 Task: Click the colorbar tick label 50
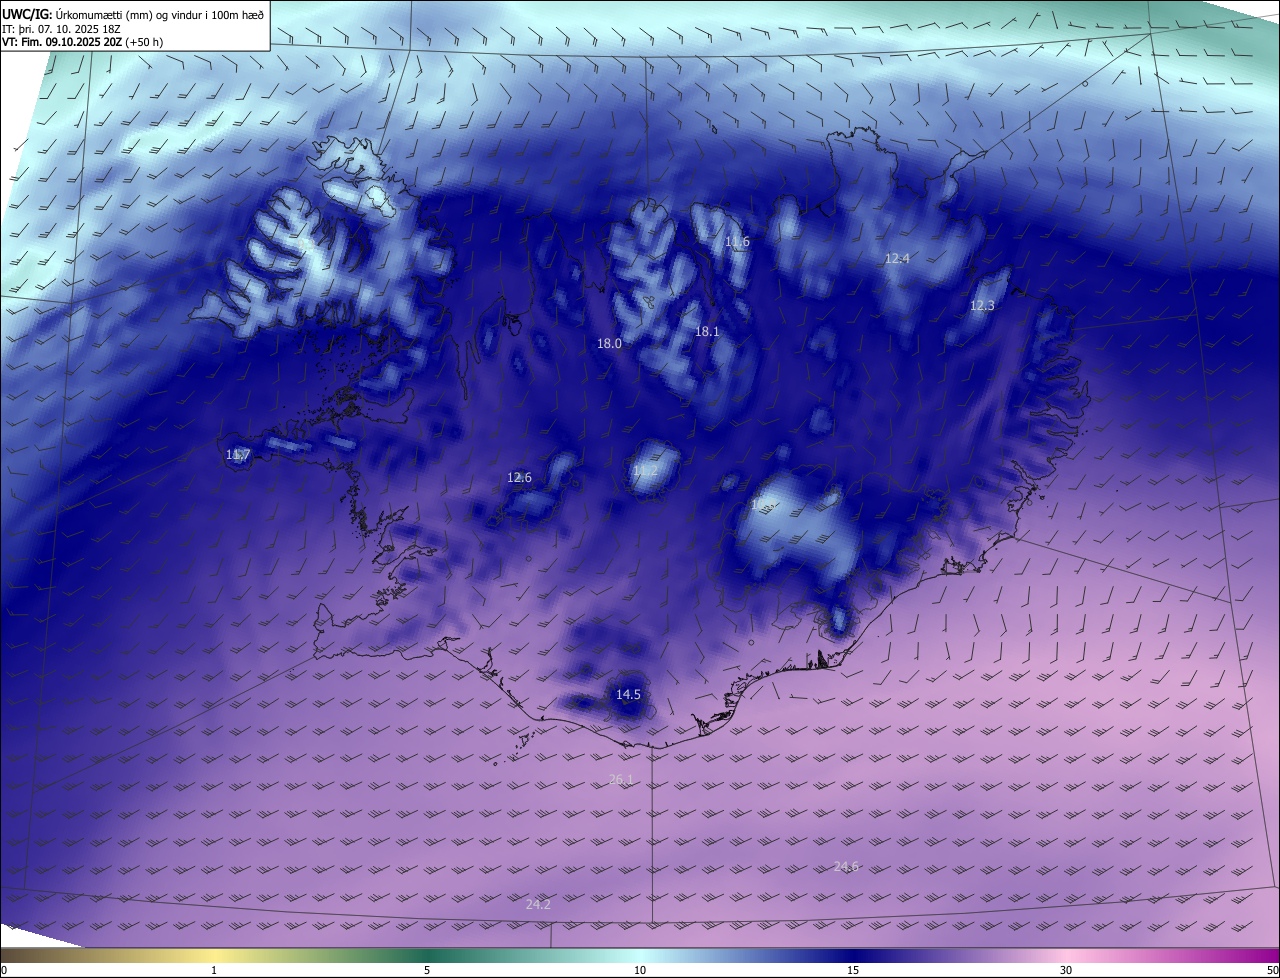pyautogui.click(x=1272, y=970)
